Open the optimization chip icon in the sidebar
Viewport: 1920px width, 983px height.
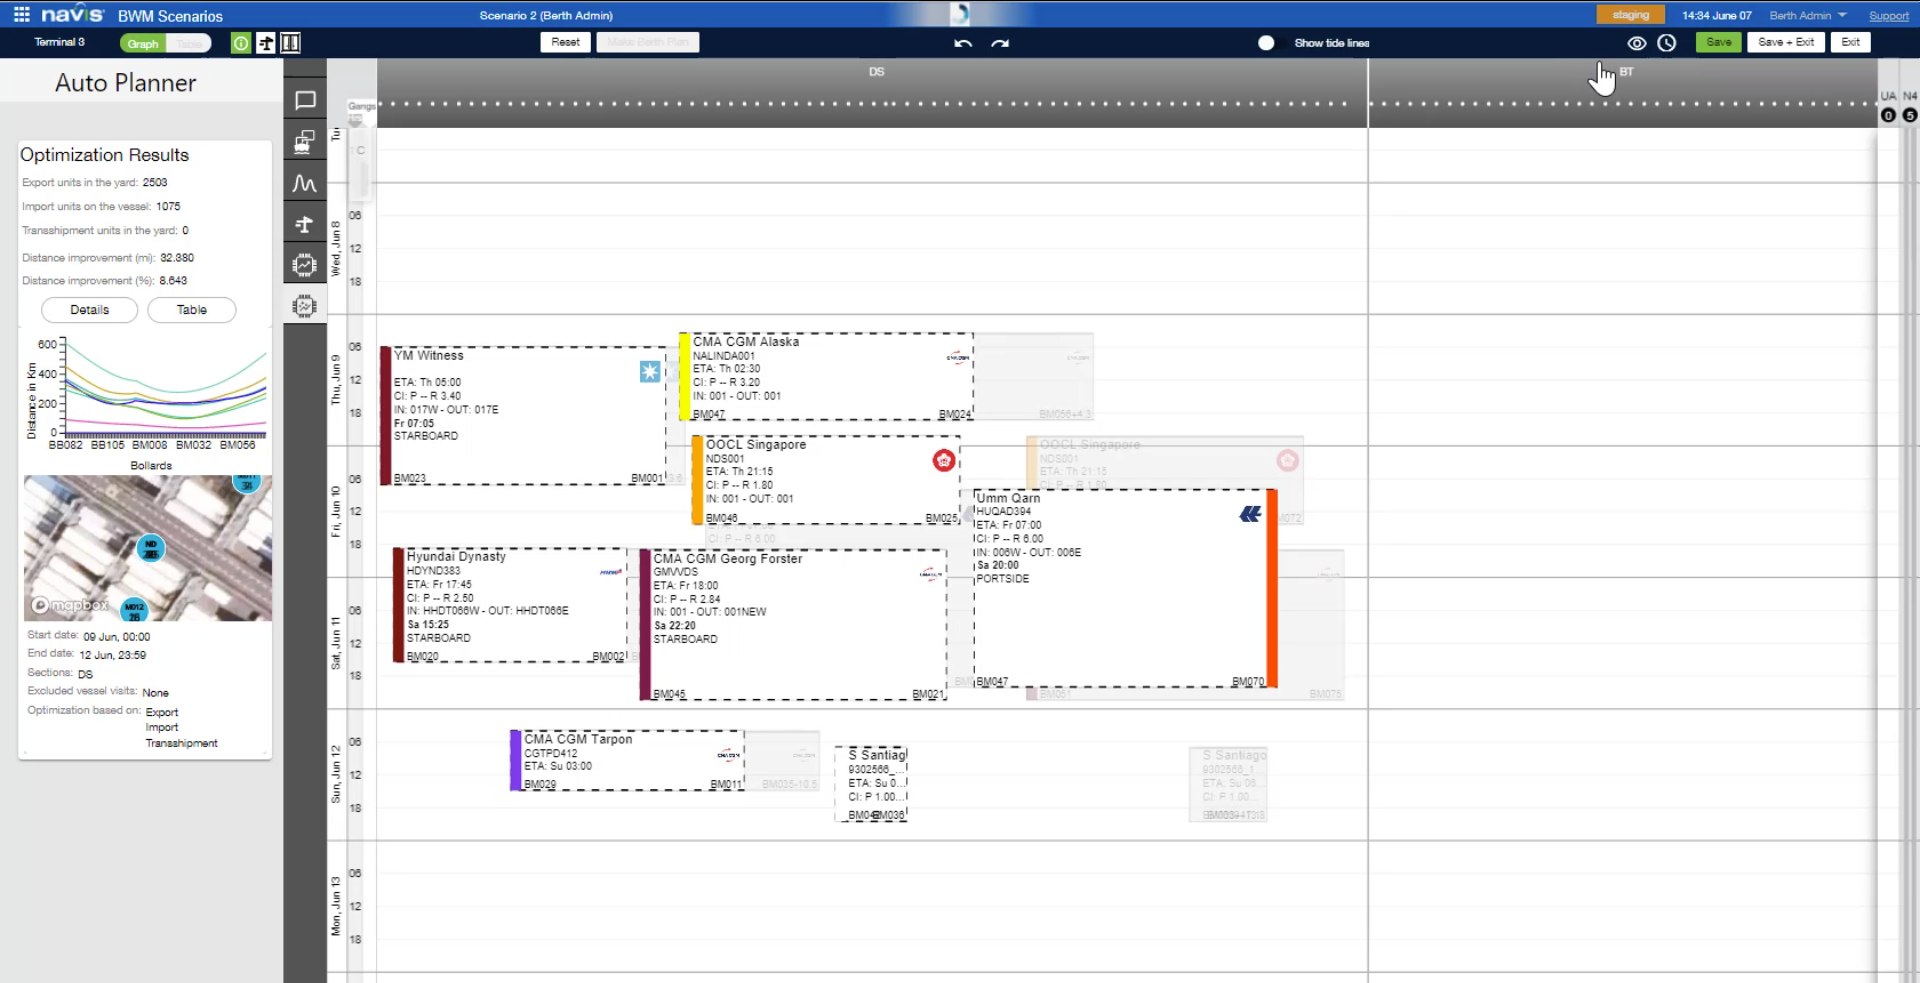click(305, 264)
